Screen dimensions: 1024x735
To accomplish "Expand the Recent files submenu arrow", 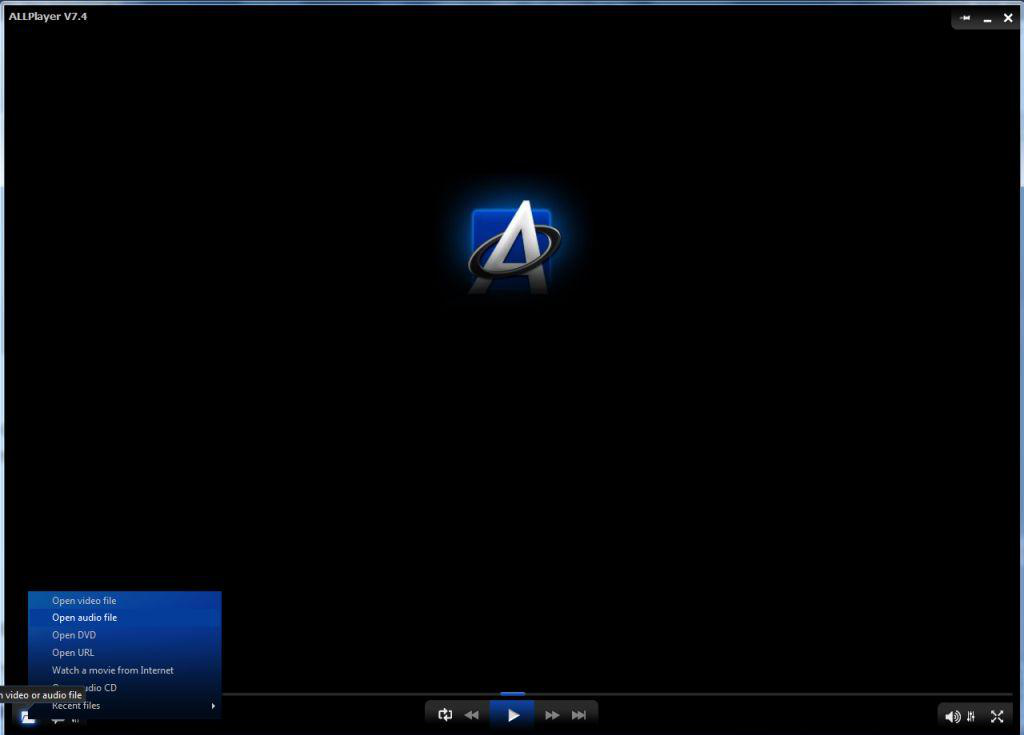I will (213, 706).
